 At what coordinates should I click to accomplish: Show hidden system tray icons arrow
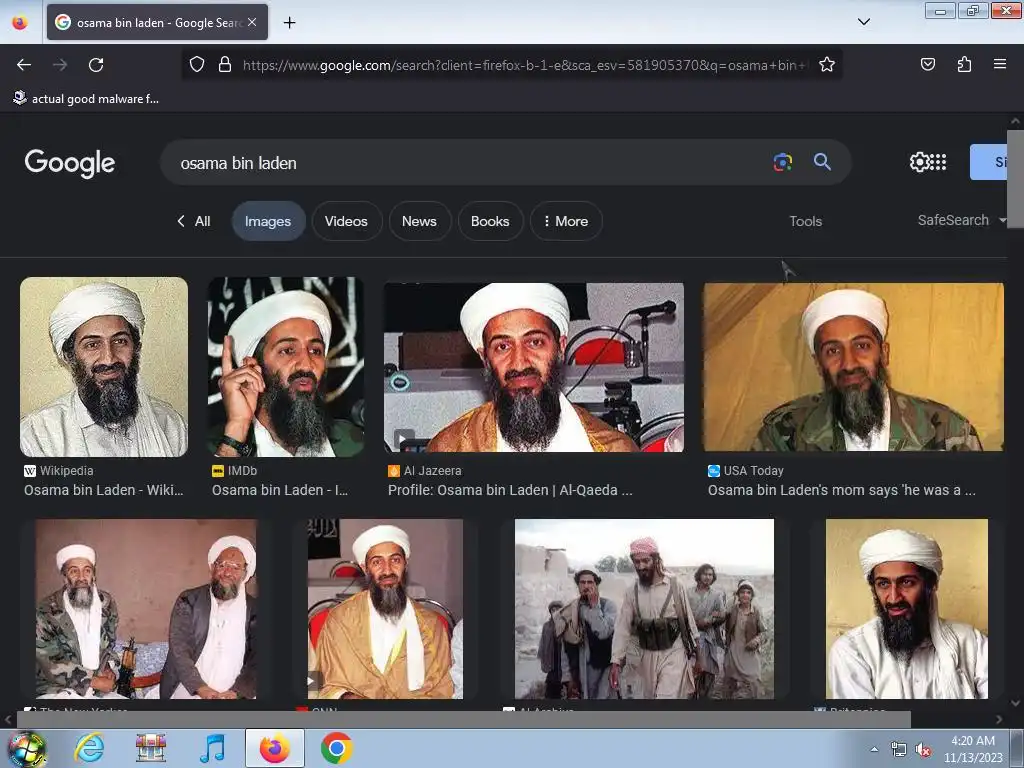[874, 749]
